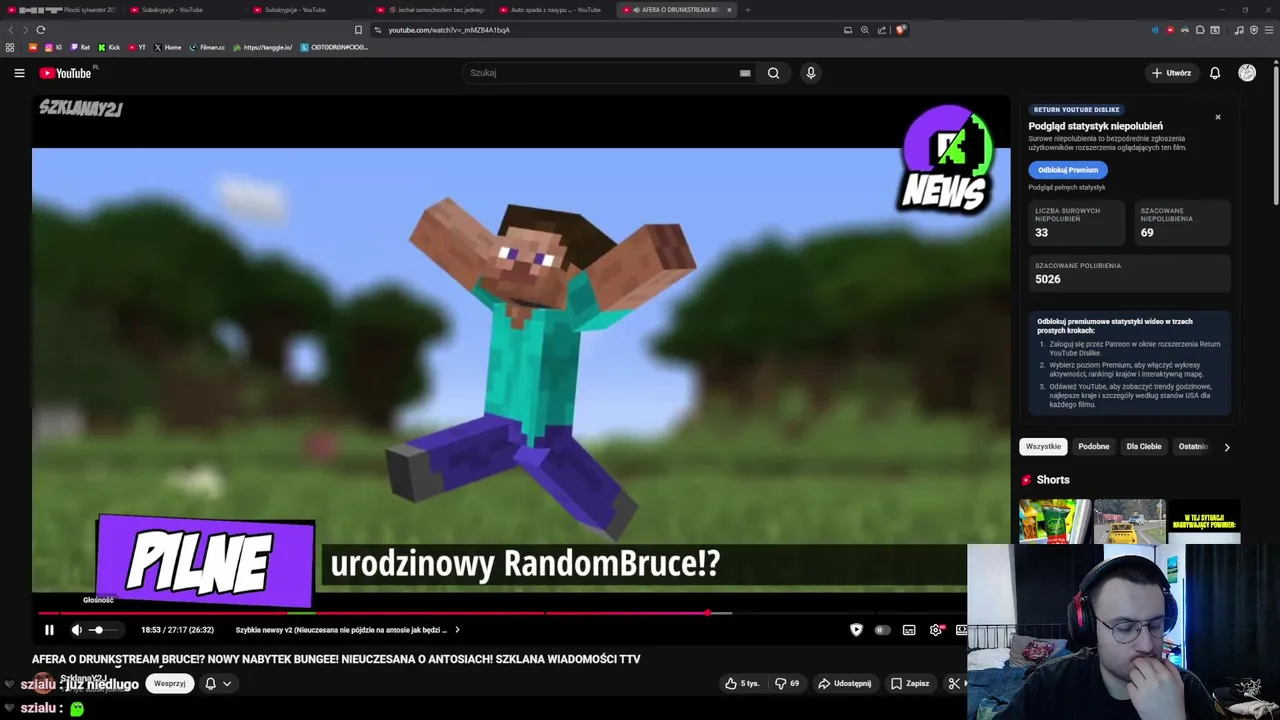Share this page from the address bar
The width and height of the screenshot is (1280, 720).
click(x=882, y=30)
